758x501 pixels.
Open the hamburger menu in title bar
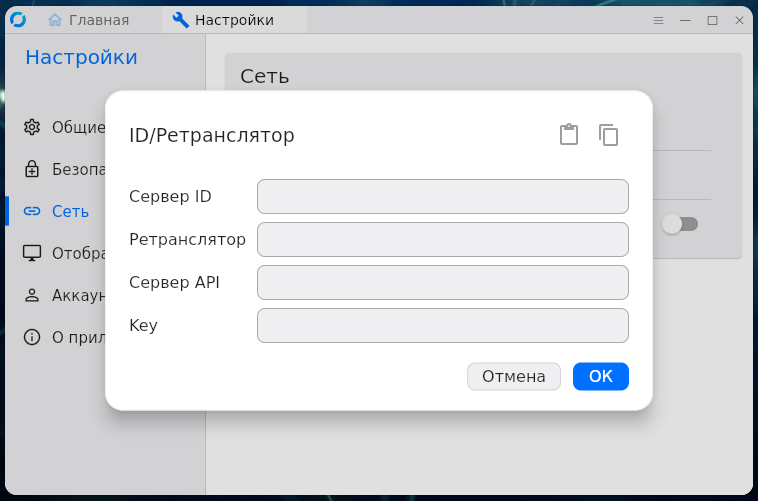point(658,20)
